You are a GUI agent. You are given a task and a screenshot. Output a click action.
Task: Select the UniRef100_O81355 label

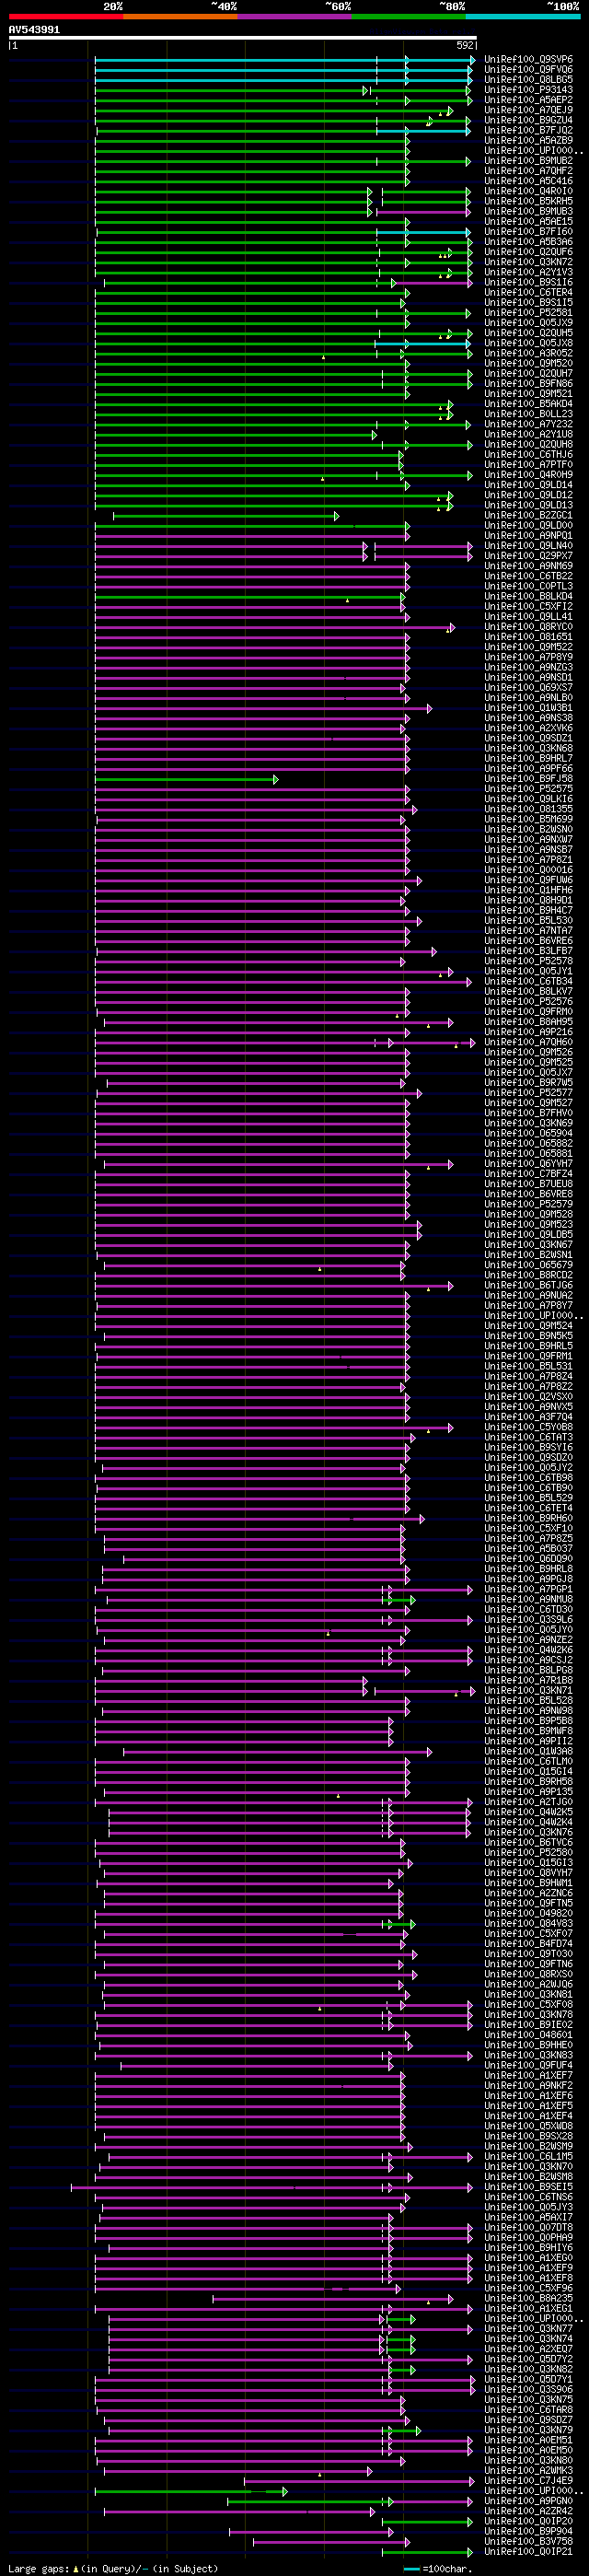(x=528, y=809)
